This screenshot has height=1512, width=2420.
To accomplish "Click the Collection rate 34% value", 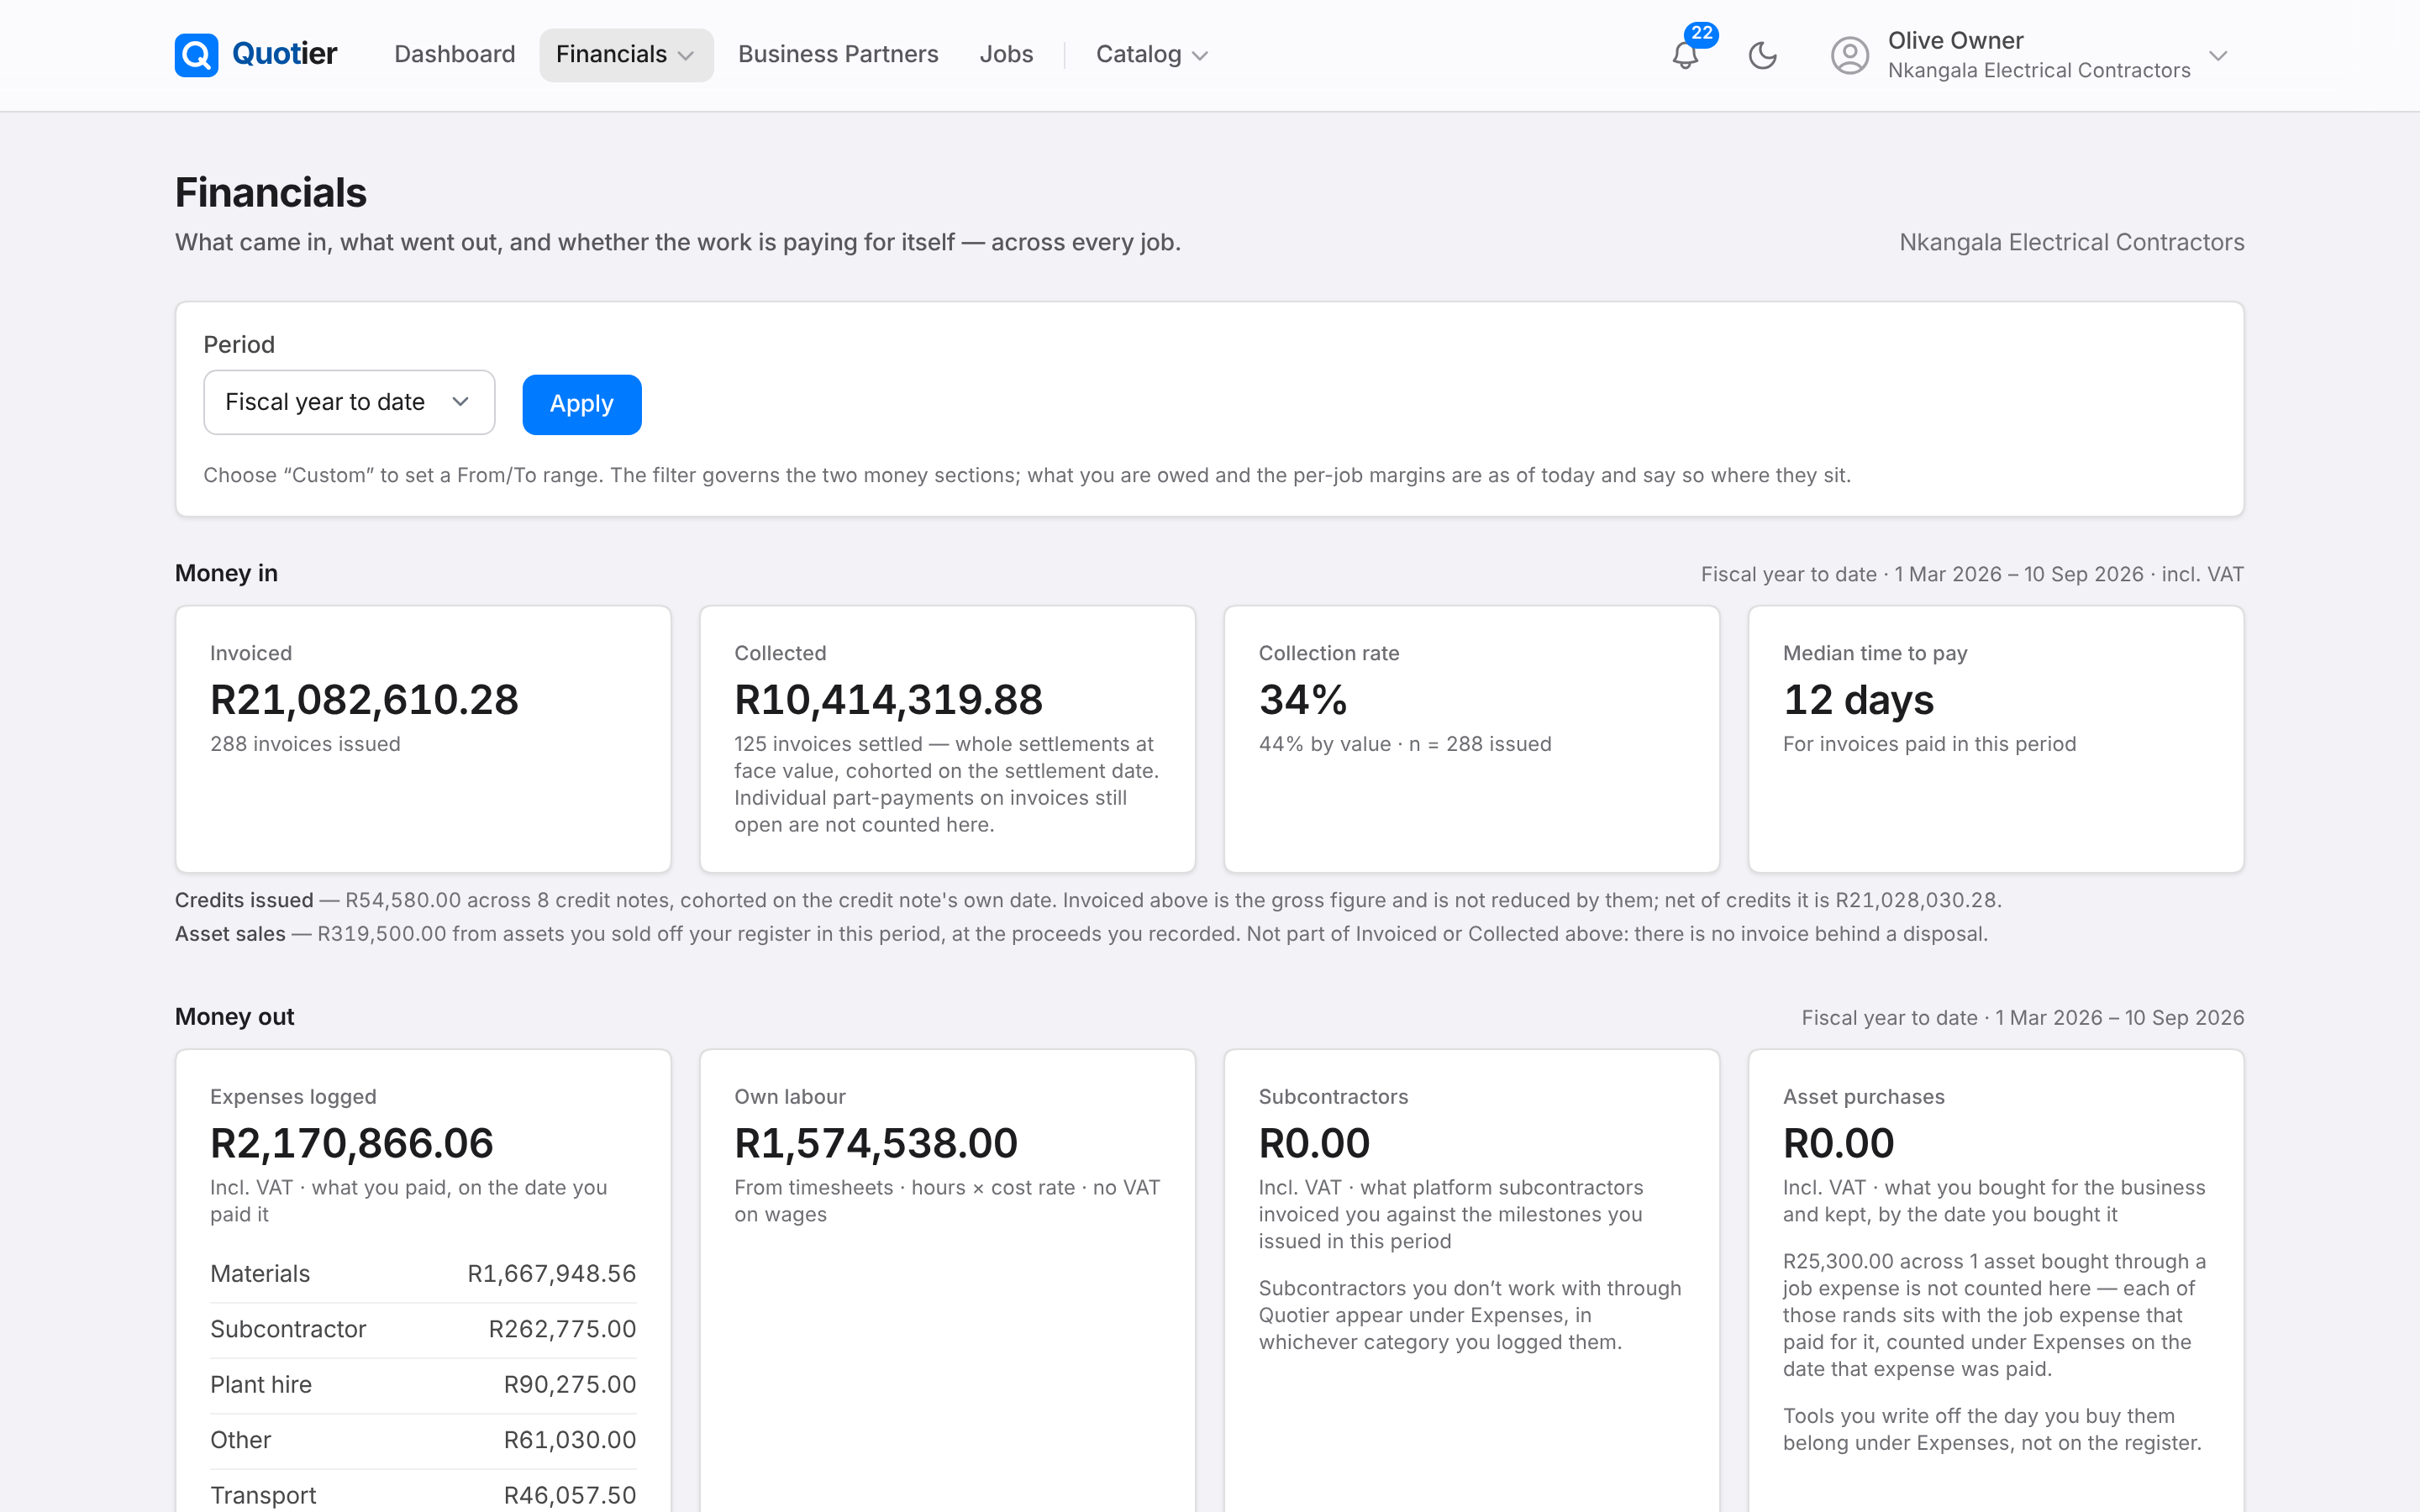I will [x=1303, y=699].
